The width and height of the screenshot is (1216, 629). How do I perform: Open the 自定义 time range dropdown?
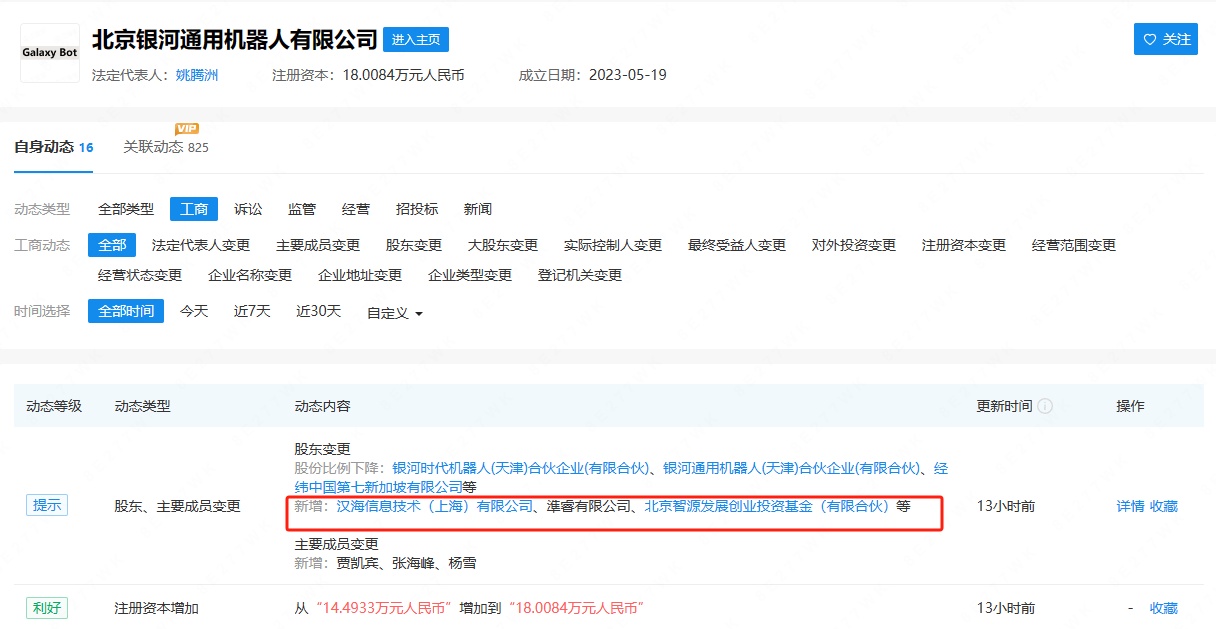395,313
